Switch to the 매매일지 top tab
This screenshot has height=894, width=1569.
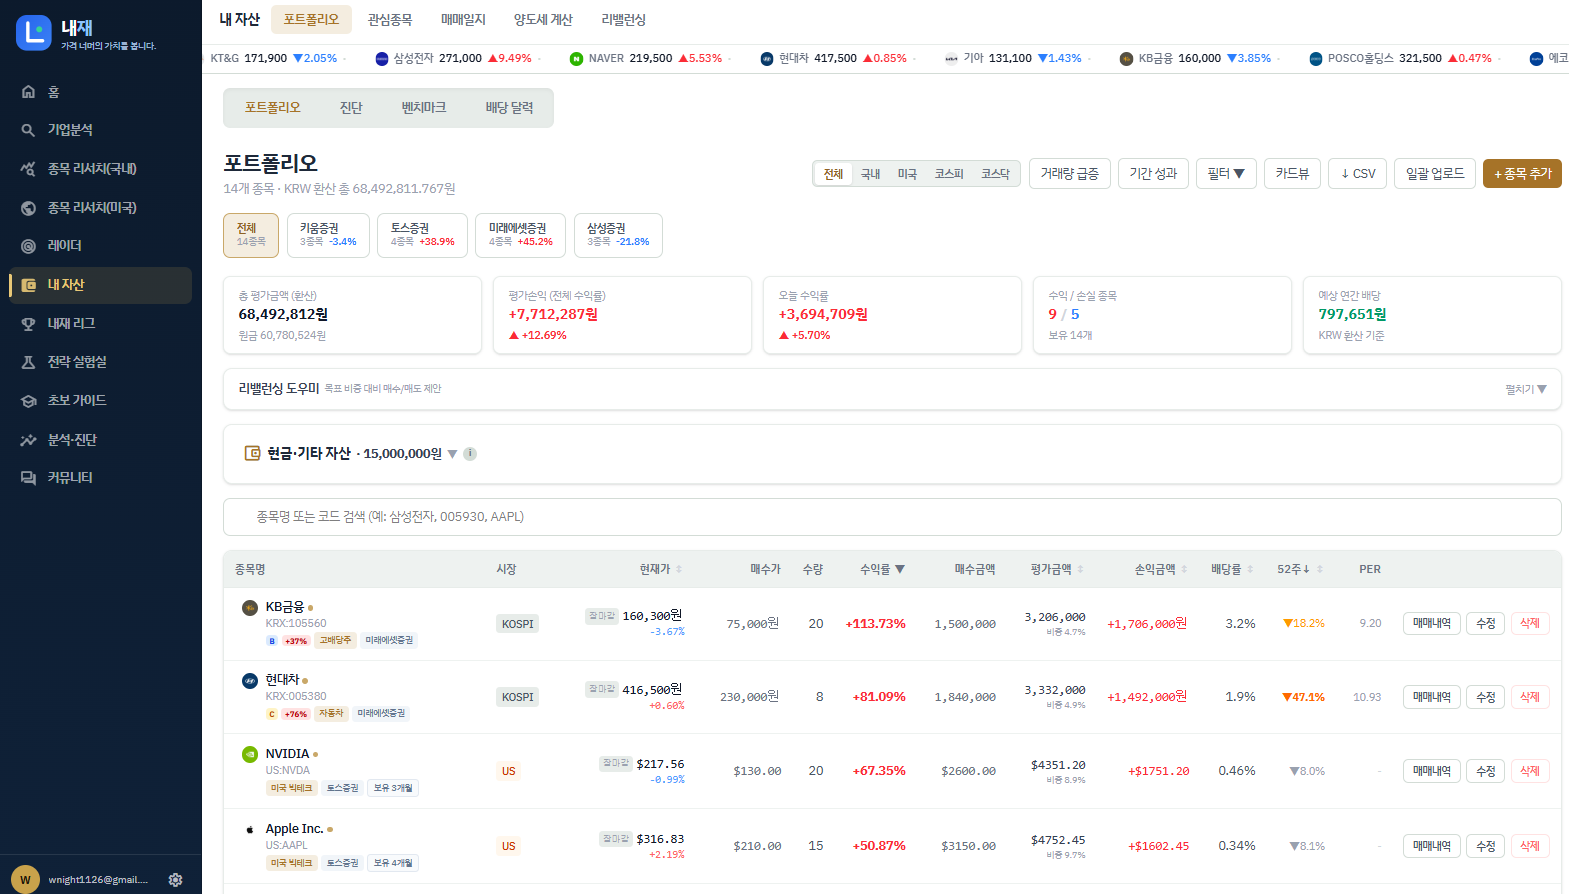click(463, 20)
